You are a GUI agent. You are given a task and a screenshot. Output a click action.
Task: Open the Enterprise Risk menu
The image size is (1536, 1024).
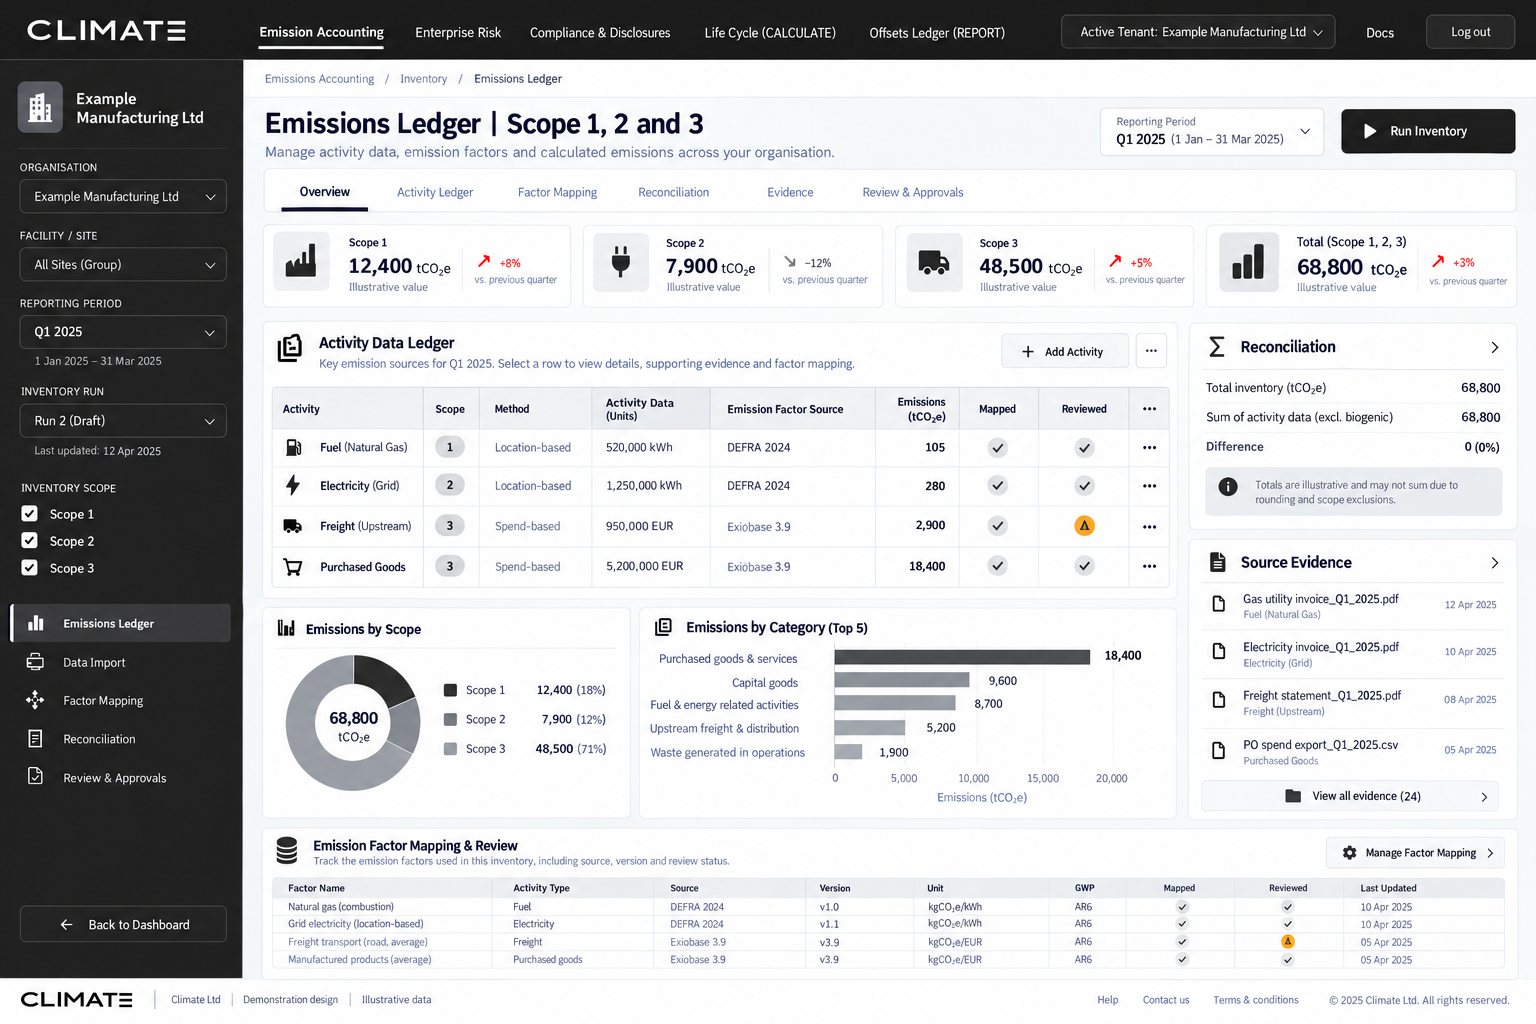(x=458, y=32)
